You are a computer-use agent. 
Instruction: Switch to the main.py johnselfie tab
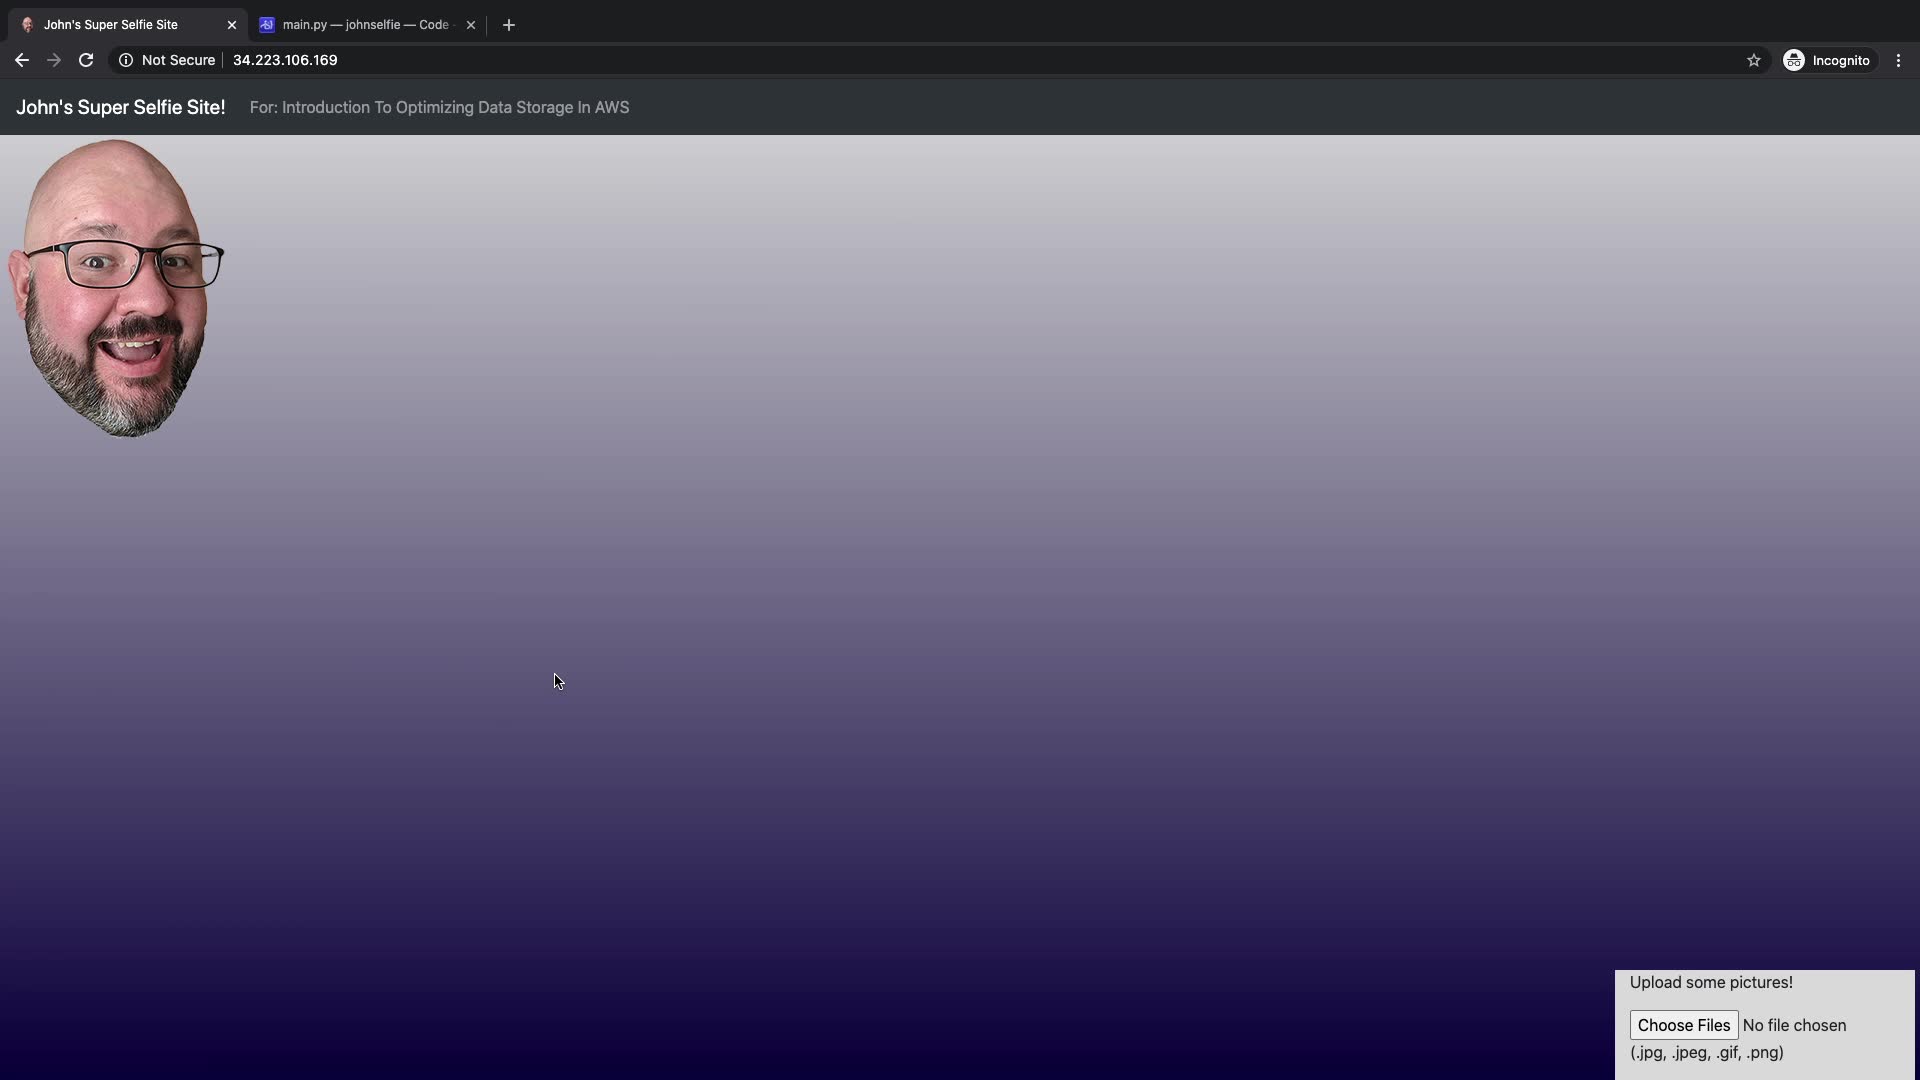click(x=365, y=25)
